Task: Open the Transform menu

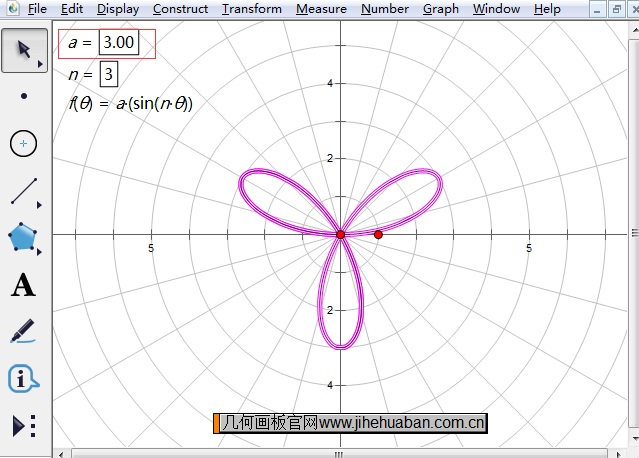Action: click(252, 9)
